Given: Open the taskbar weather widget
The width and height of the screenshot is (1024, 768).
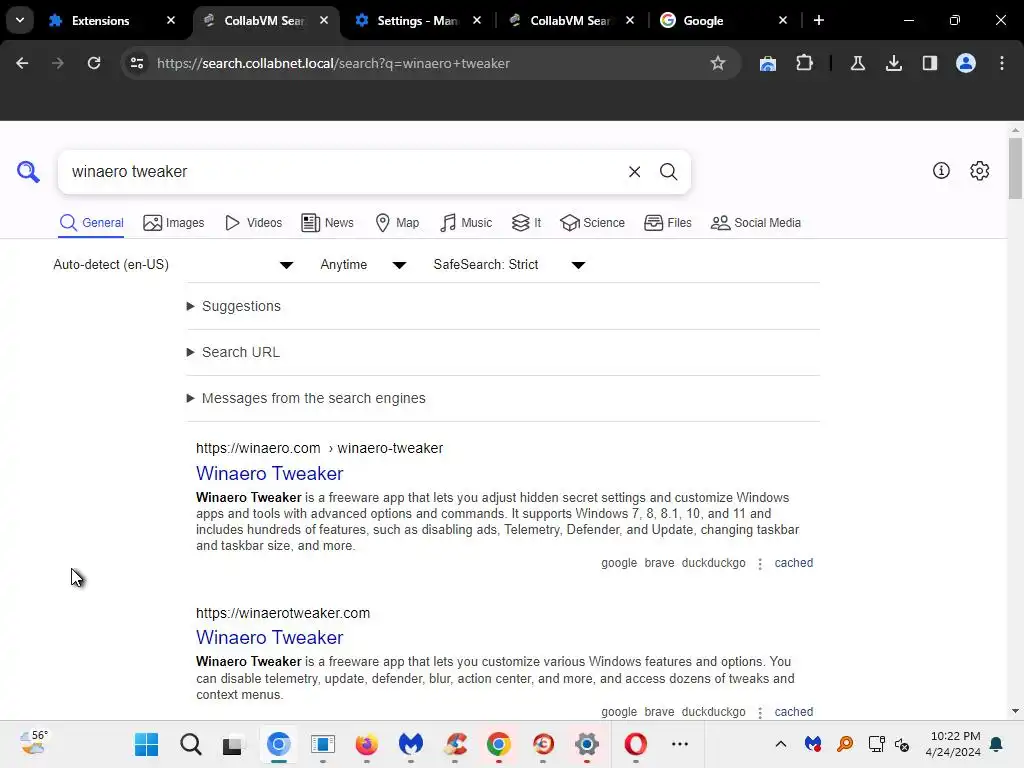Looking at the screenshot, I should (x=33, y=743).
